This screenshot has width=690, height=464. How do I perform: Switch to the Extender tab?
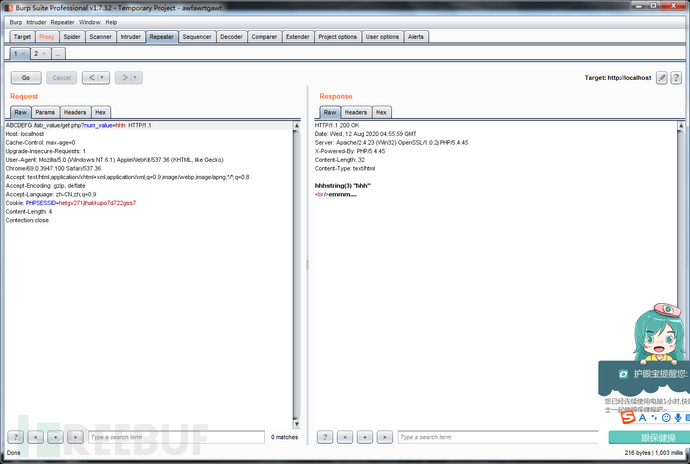coord(297,37)
